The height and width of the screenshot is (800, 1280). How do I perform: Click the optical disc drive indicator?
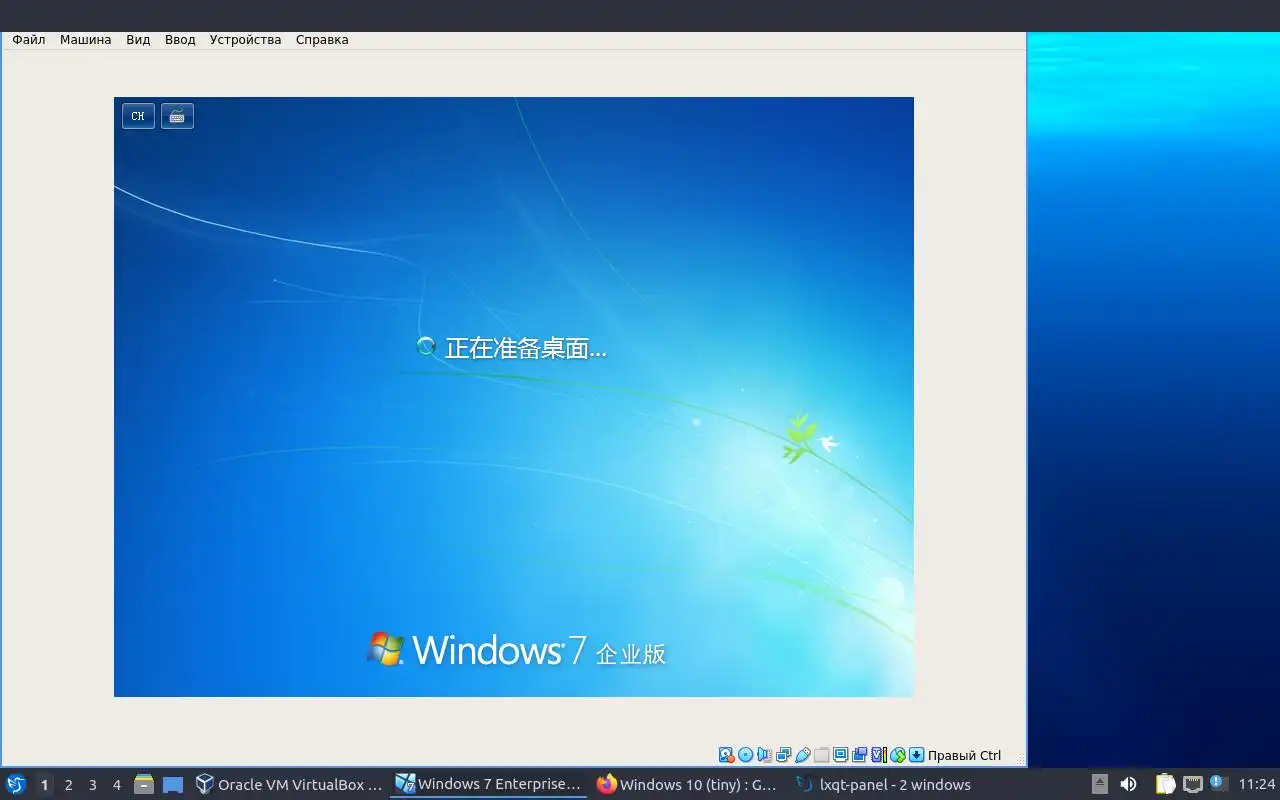click(x=745, y=755)
